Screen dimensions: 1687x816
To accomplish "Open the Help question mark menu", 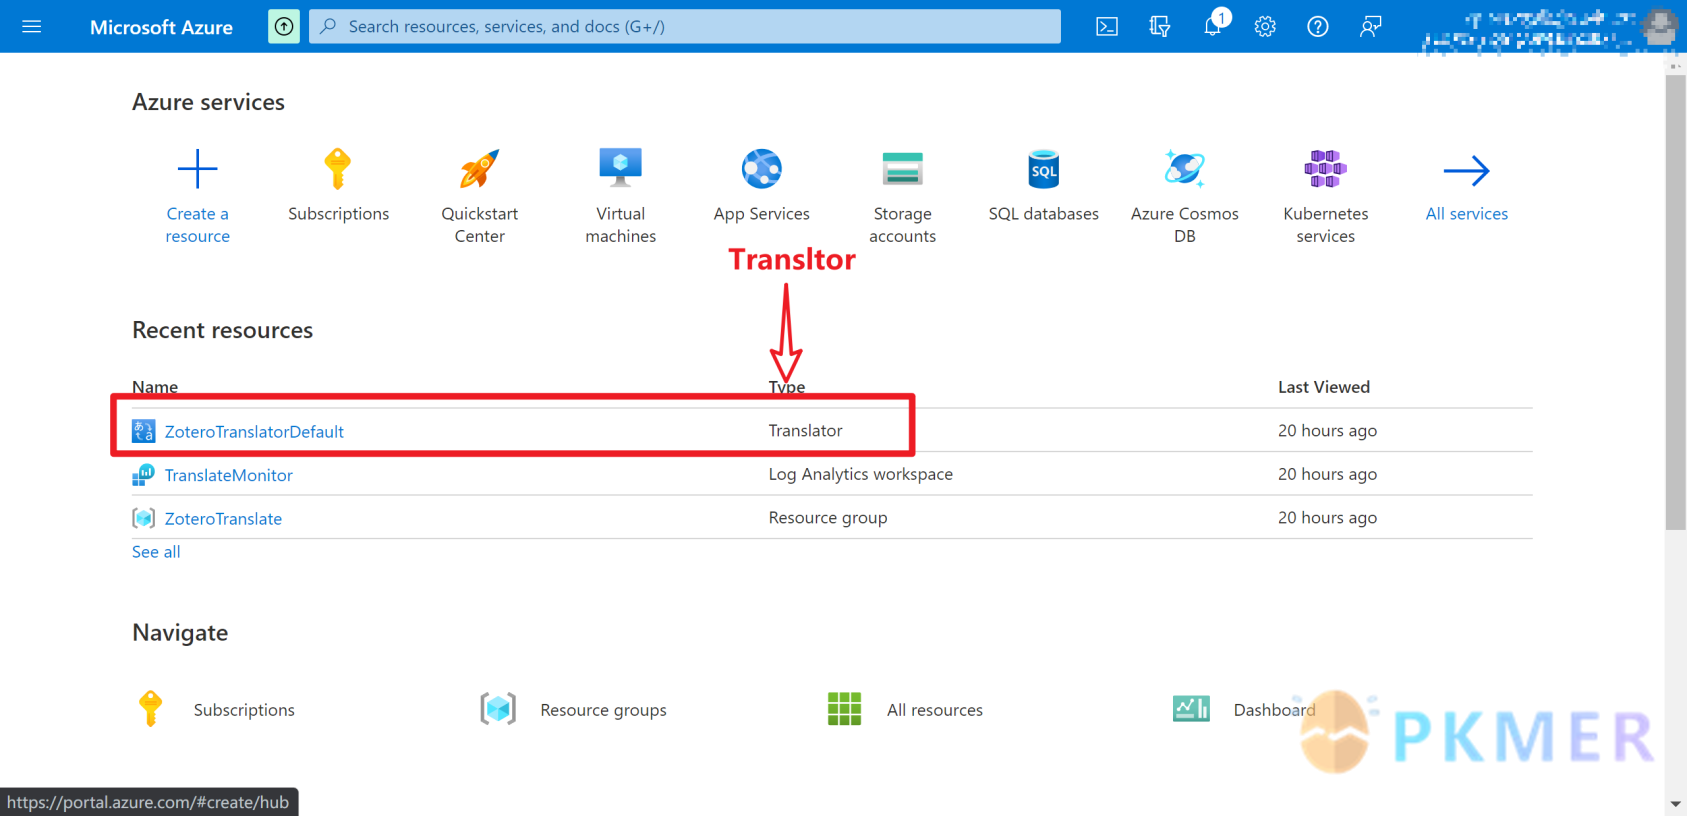I will pos(1318,27).
